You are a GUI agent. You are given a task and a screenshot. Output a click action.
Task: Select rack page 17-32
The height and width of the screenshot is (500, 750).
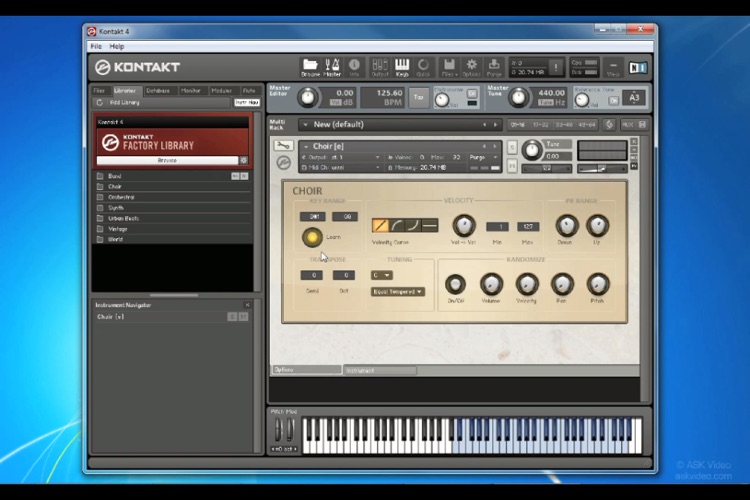coord(540,124)
